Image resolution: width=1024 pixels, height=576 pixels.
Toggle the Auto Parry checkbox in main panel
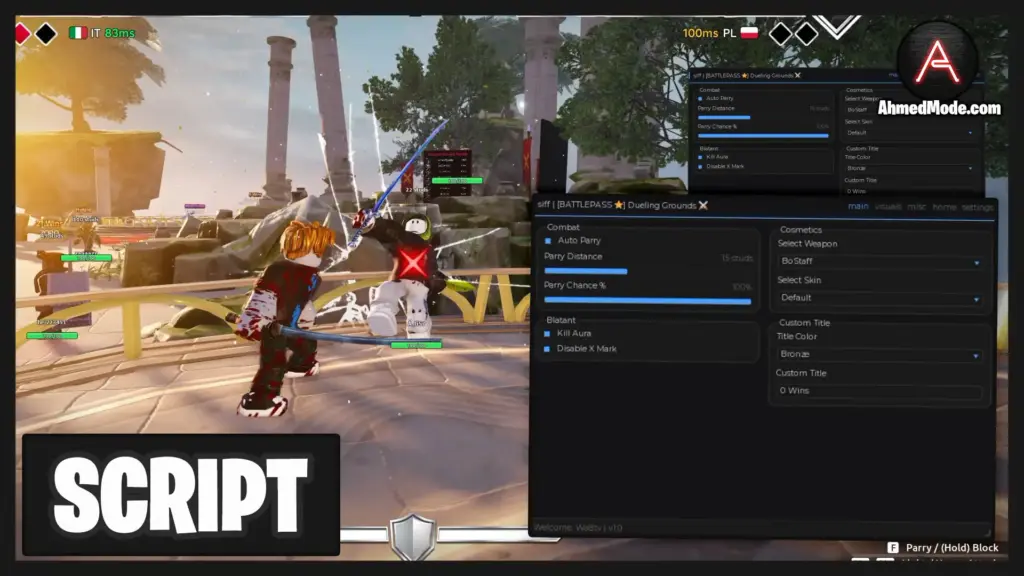click(x=548, y=241)
